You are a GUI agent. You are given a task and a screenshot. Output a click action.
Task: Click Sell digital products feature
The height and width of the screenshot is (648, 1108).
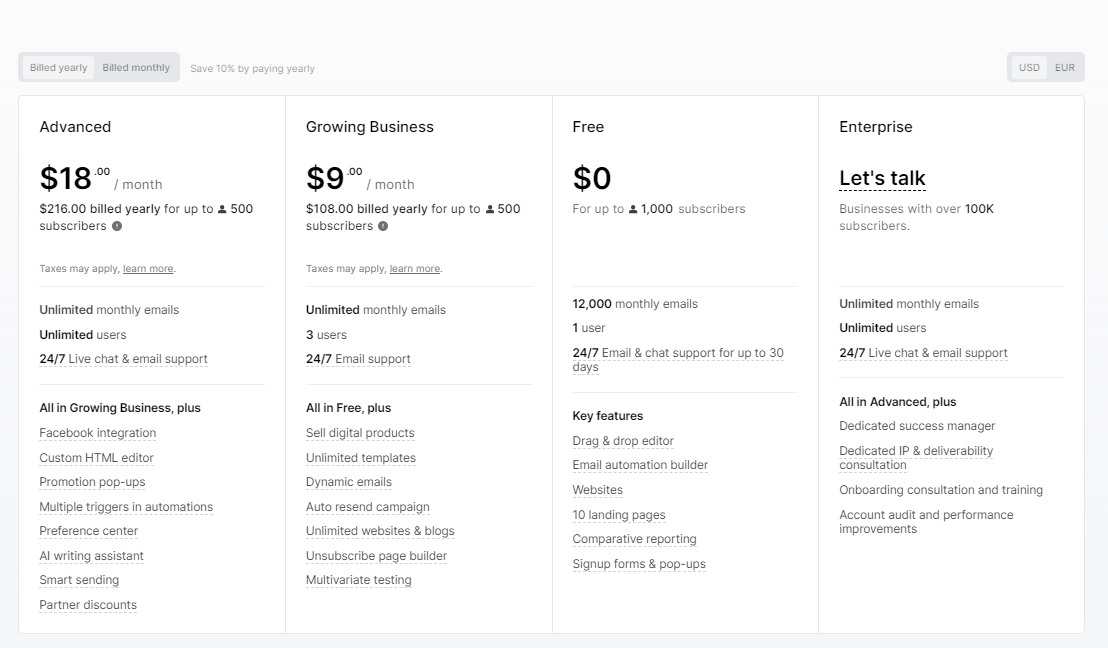pyautogui.click(x=360, y=433)
